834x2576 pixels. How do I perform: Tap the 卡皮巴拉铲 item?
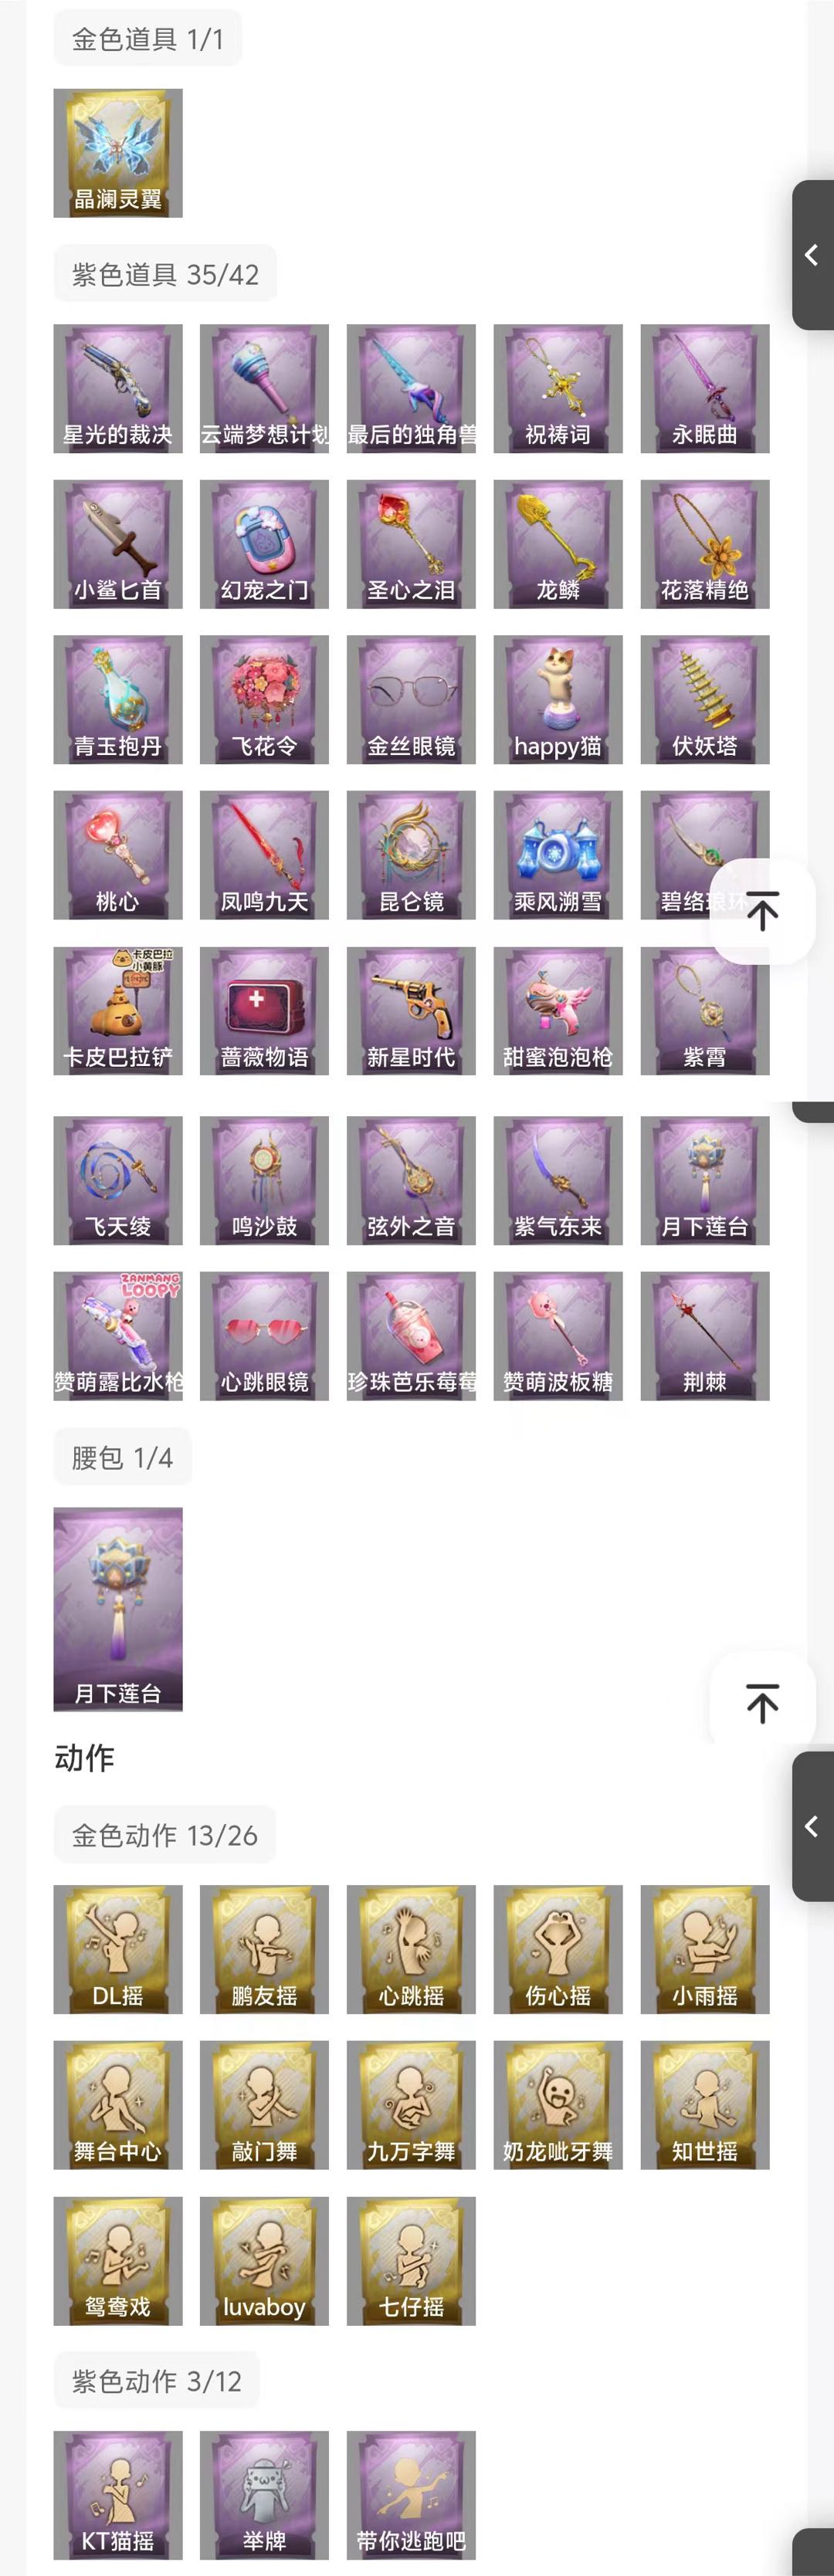118,1011
